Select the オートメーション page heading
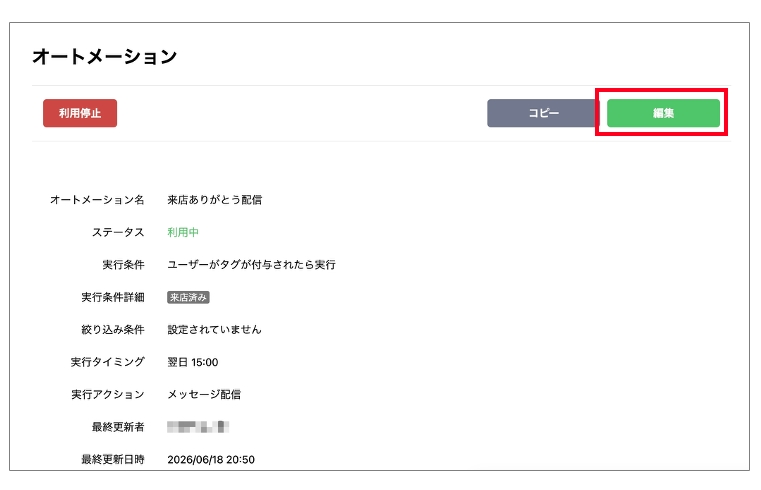Image resolution: width=761 pixels, height=490 pixels. [104, 56]
